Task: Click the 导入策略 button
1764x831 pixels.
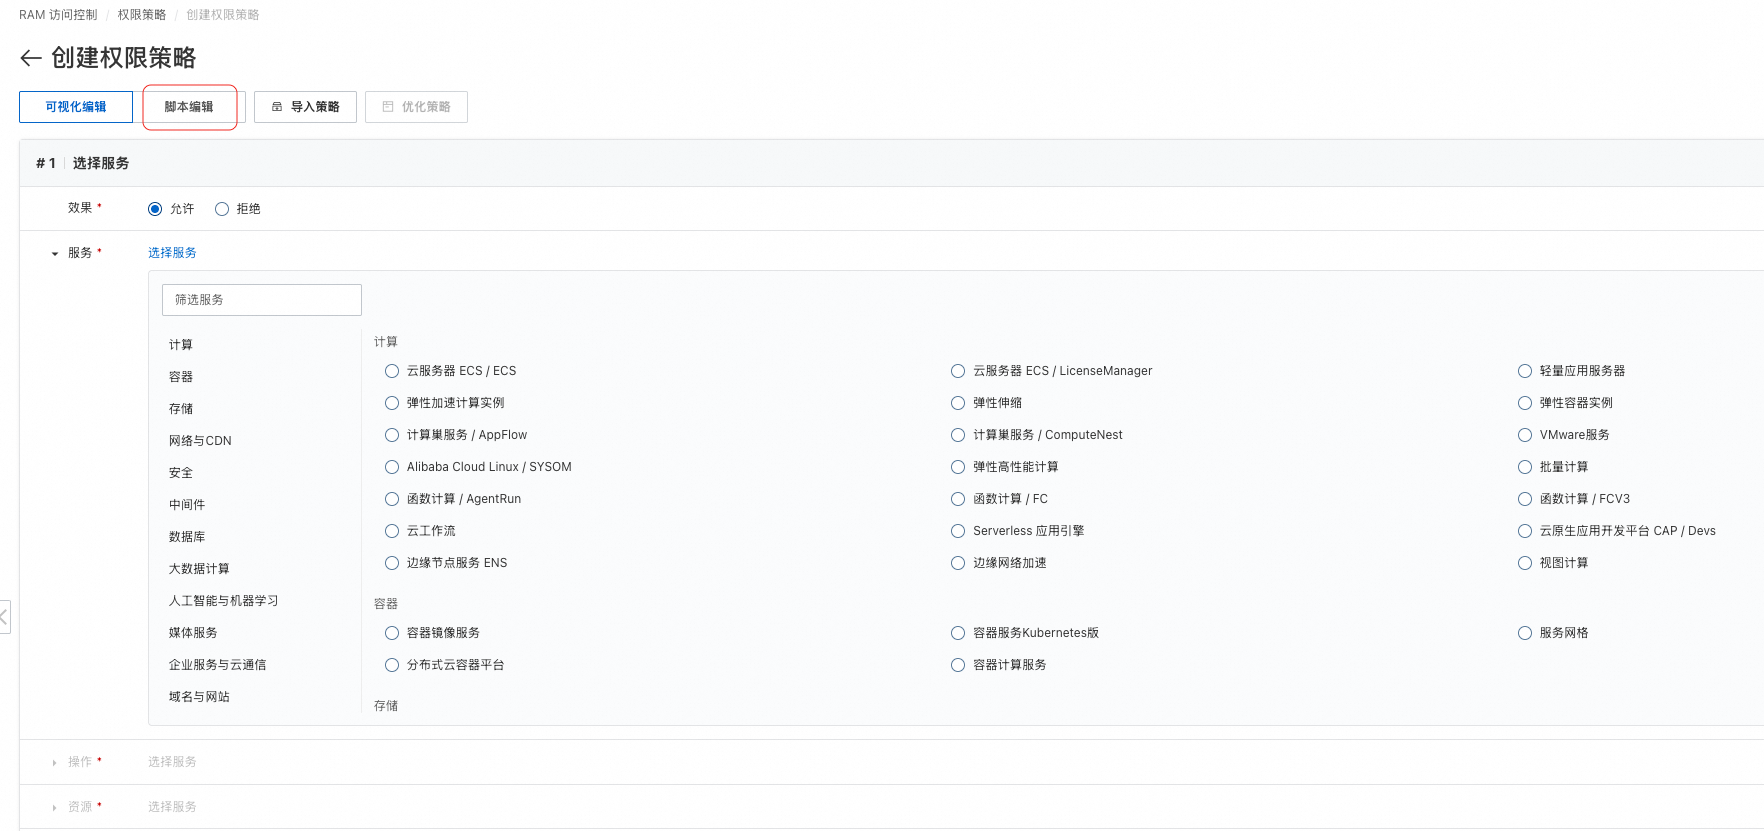Action: [x=305, y=107]
